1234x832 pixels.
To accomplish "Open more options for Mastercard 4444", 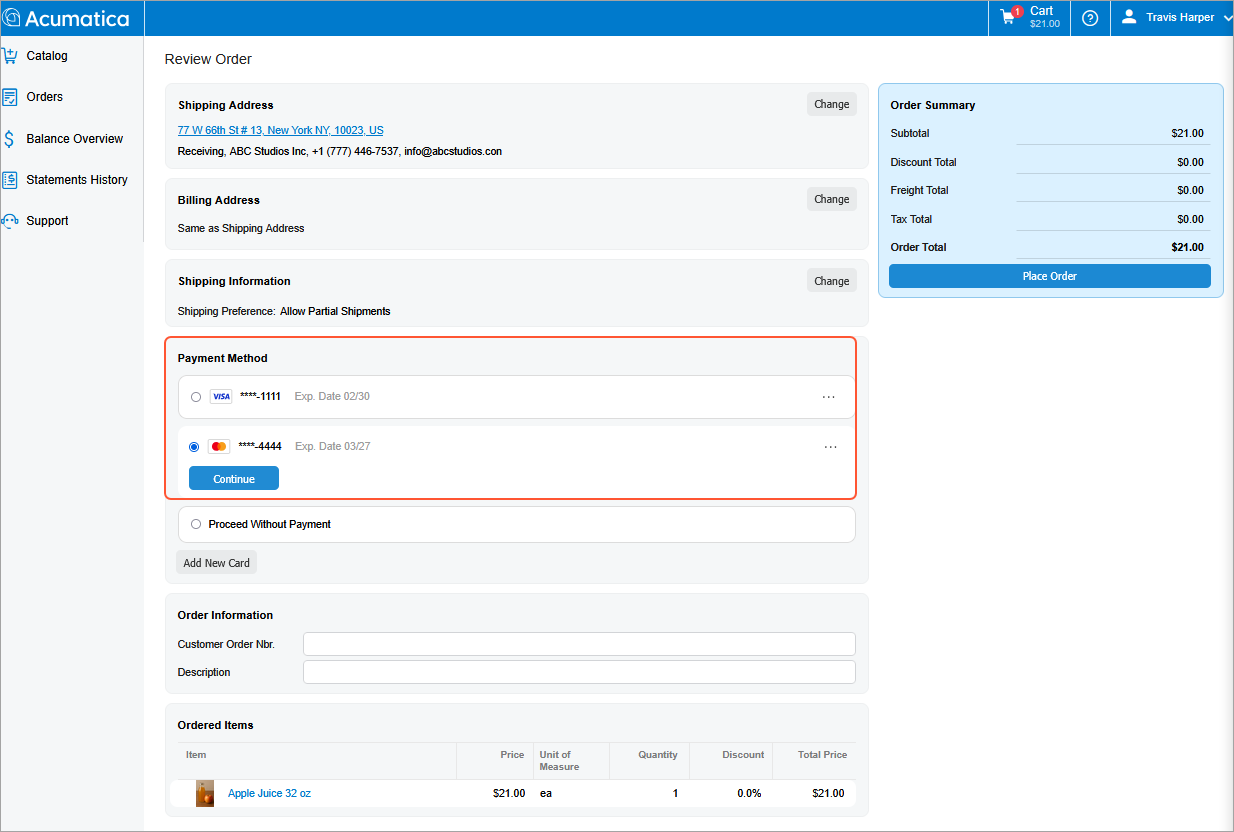I will [830, 447].
